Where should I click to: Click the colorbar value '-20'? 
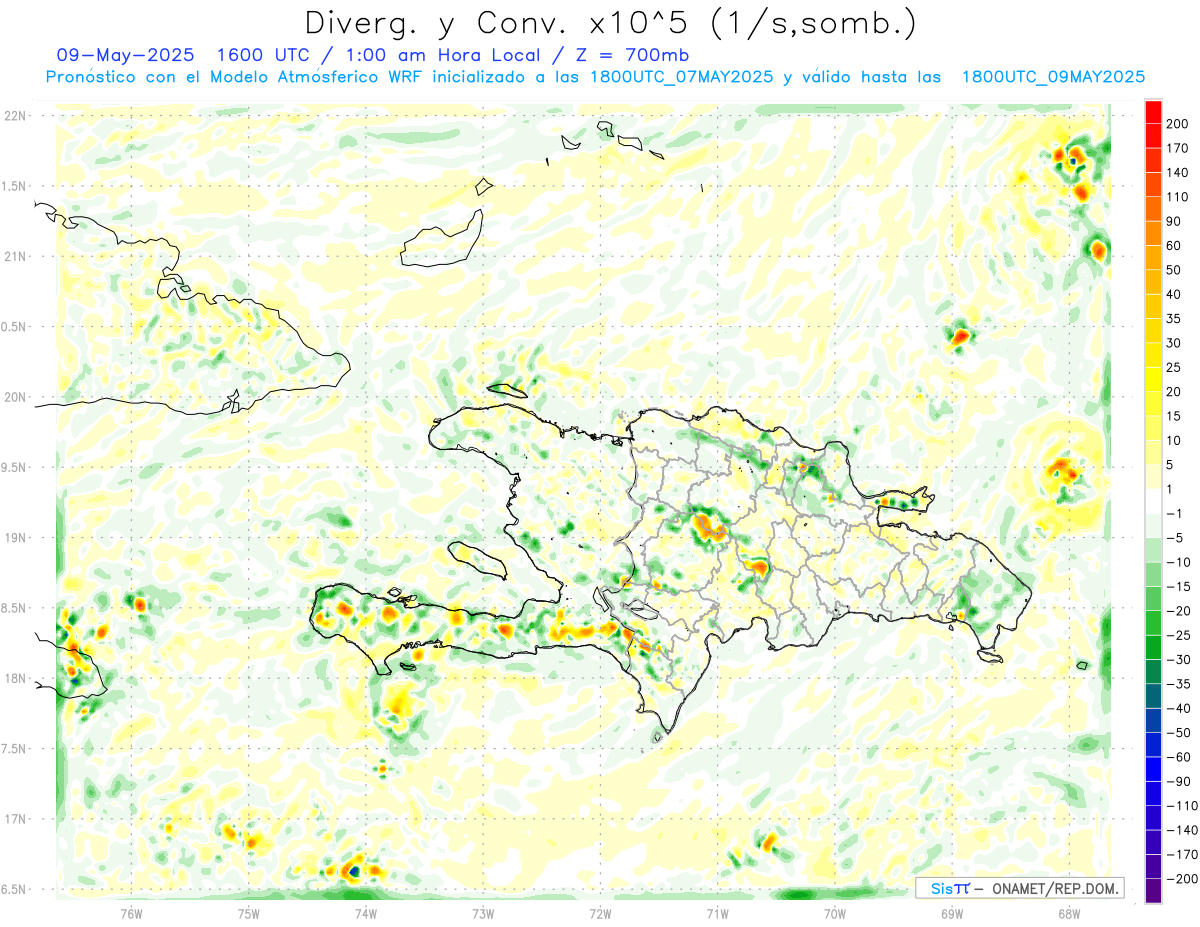[1178, 611]
